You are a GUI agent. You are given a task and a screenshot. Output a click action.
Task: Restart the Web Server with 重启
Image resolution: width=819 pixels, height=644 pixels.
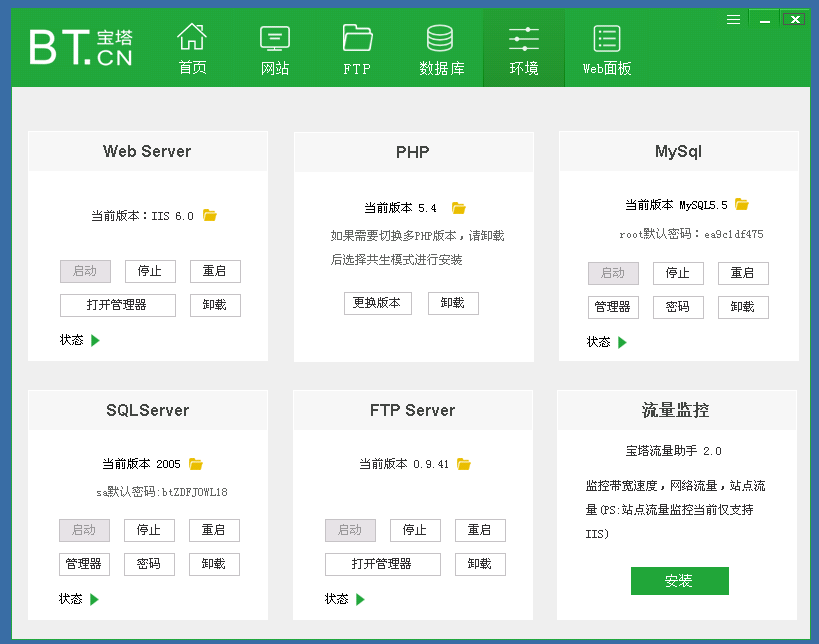pos(215,271)
